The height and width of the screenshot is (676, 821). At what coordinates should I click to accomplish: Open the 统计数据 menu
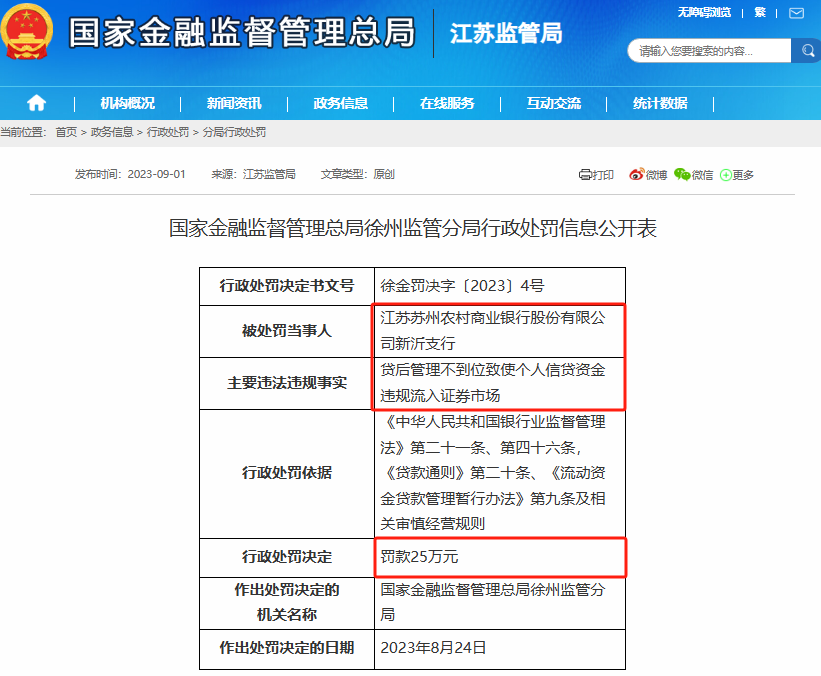(660, 103)
